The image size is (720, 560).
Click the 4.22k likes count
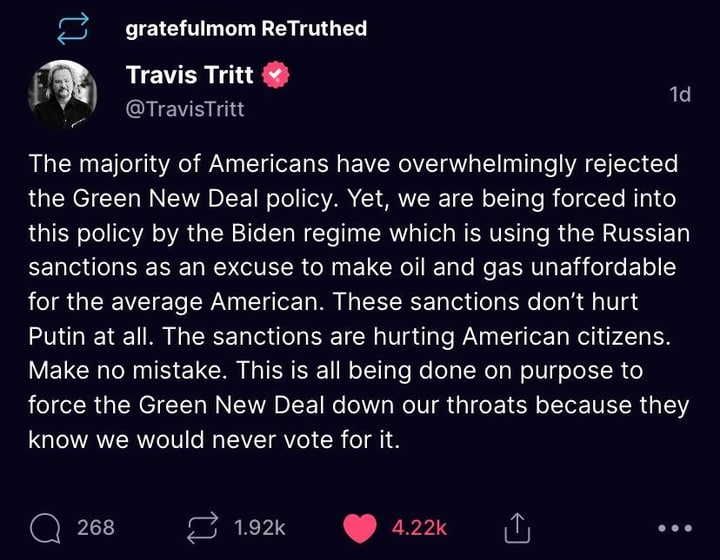pos(418,526)
